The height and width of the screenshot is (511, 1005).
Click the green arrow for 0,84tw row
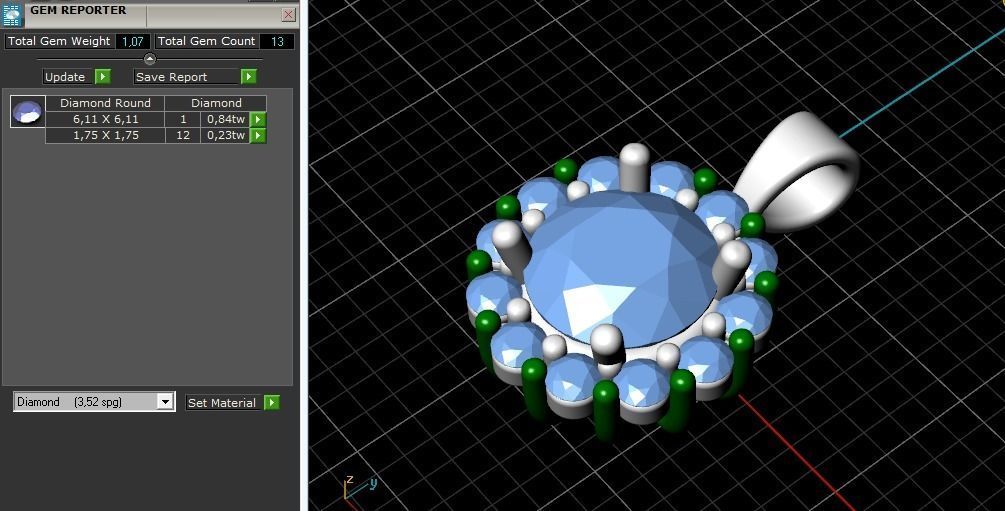[258, 119]
